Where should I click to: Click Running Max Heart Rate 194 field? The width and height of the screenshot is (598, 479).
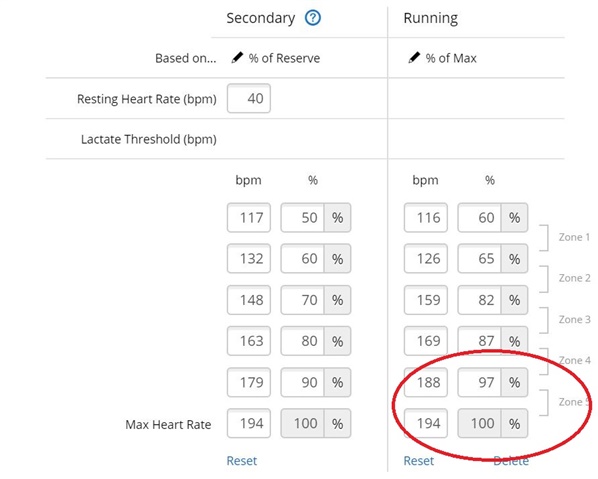[x=426, y=423]
